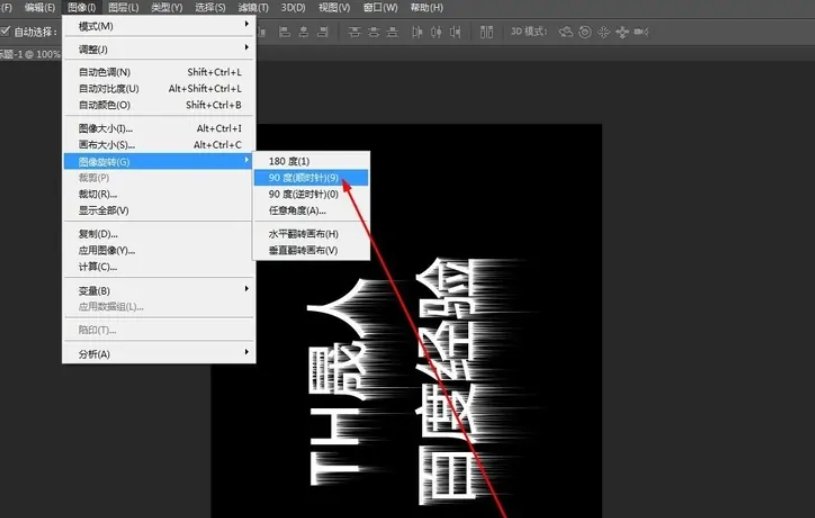Viewport: 815px width, 518px height.
Task: Select 90 度(顺时针)(9) rotation
Action: coord(311,178)
